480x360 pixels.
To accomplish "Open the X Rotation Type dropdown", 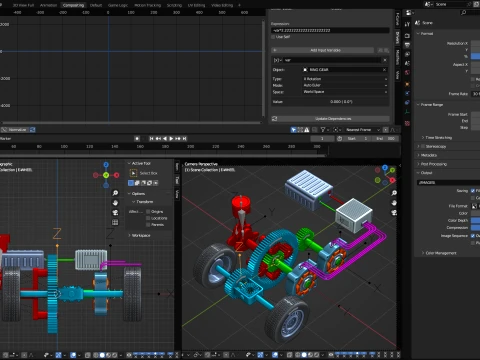I will (345, 79).
